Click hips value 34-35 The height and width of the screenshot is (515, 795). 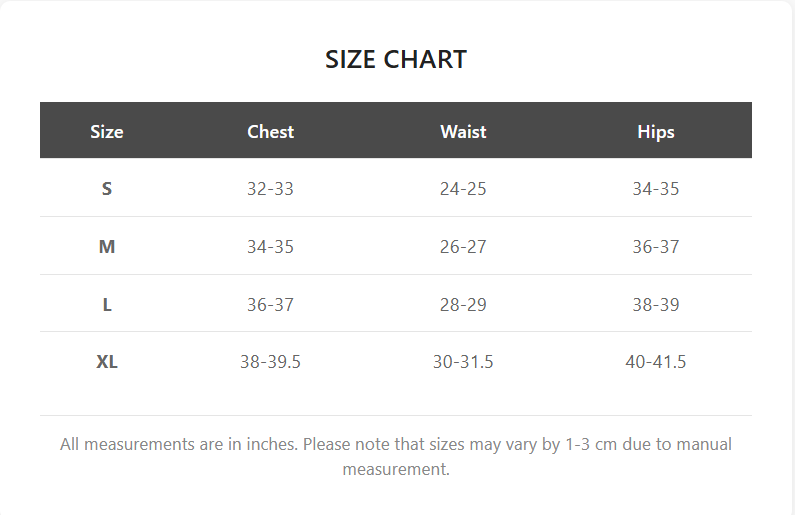pyautogui.click(x=656, y=188)
